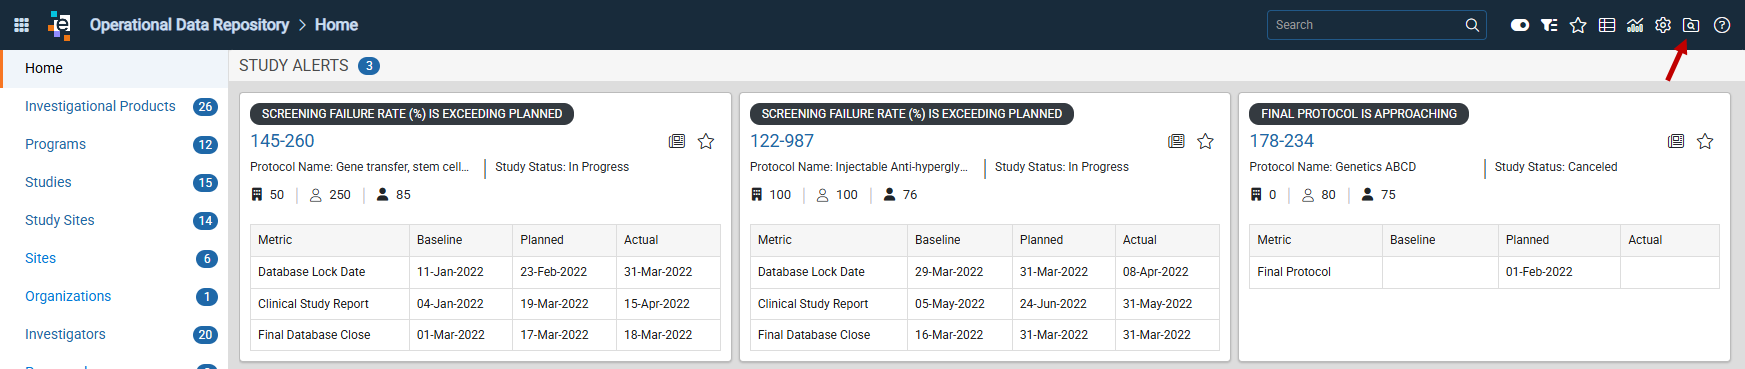Click Home in the breadcrumb
The height and width of the screenshot is (369, 1745).
336,25
